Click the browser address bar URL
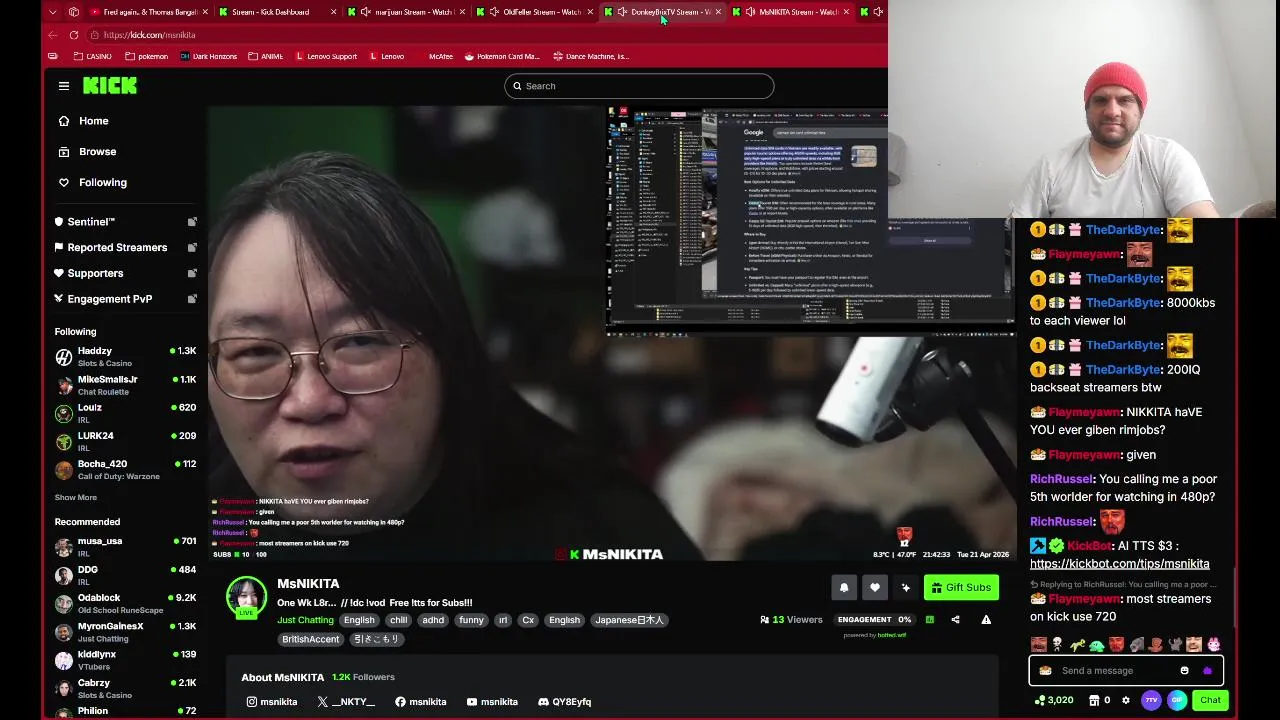Viewport: 1280px width, 720px height. click(x=150, y=35)
